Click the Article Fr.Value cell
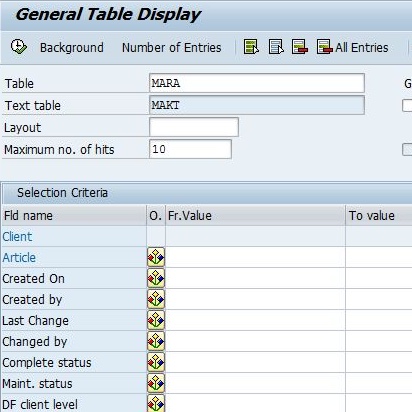Image resolution: width=412 pixels, height=412 pixels. point(255,257)
